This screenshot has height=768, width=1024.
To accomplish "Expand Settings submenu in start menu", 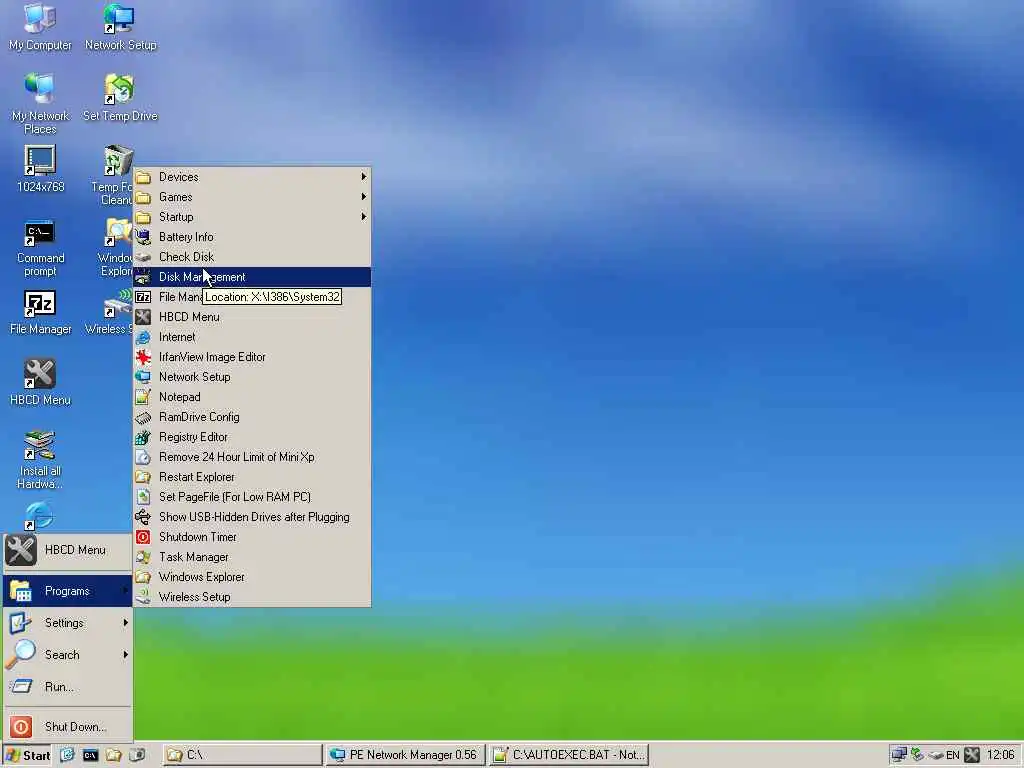I will 68,623.
